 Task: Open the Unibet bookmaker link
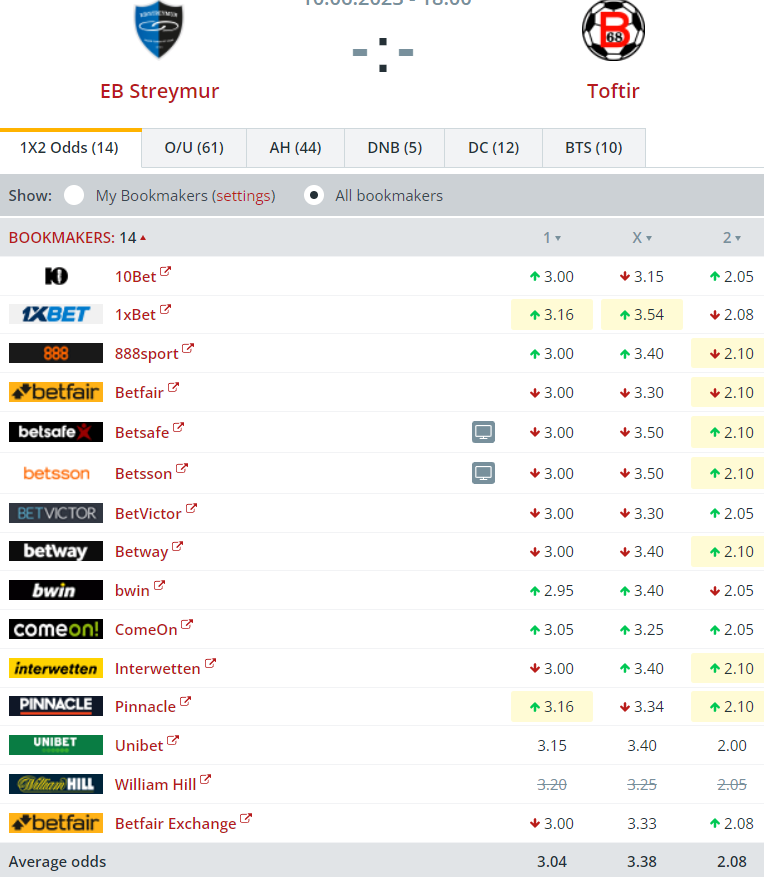click(139, 746)
